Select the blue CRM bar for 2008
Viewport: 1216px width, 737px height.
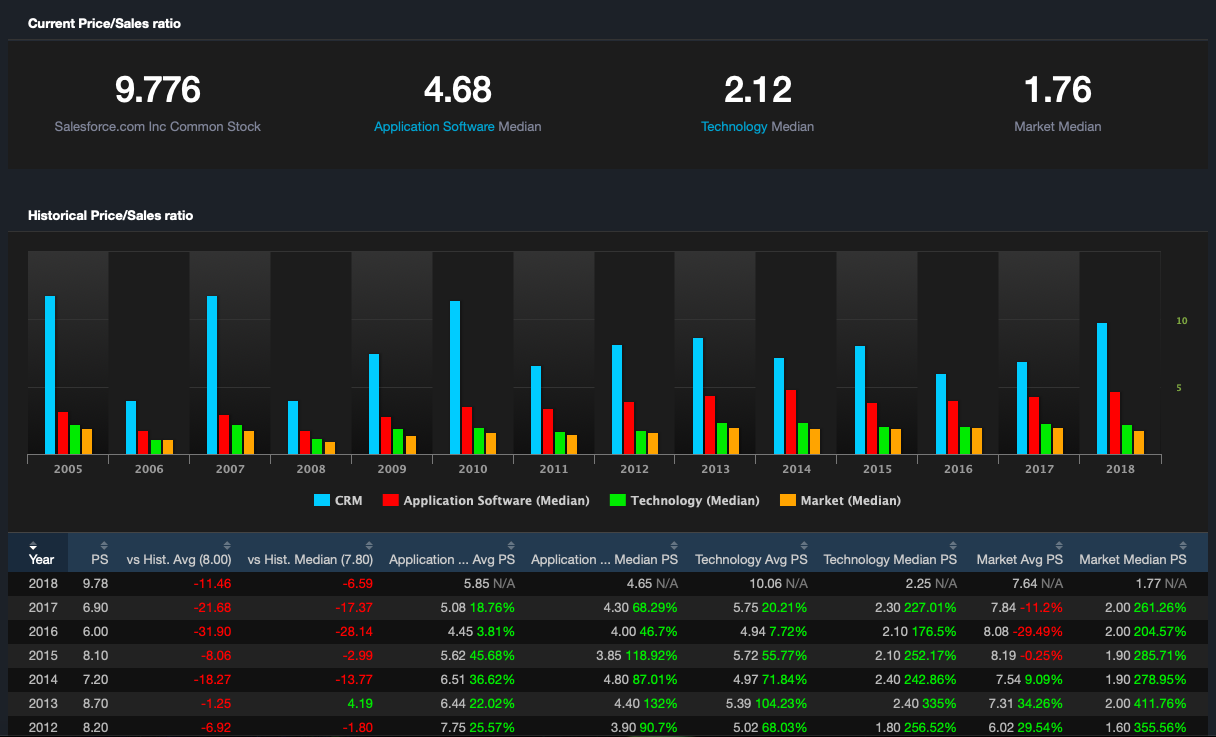293,428
